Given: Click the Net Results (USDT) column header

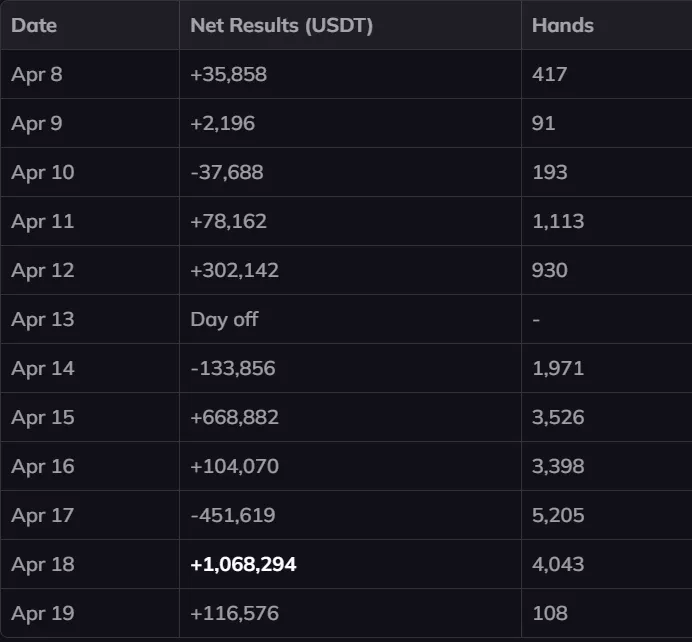Looking at the screenshot, I should 281,25.
